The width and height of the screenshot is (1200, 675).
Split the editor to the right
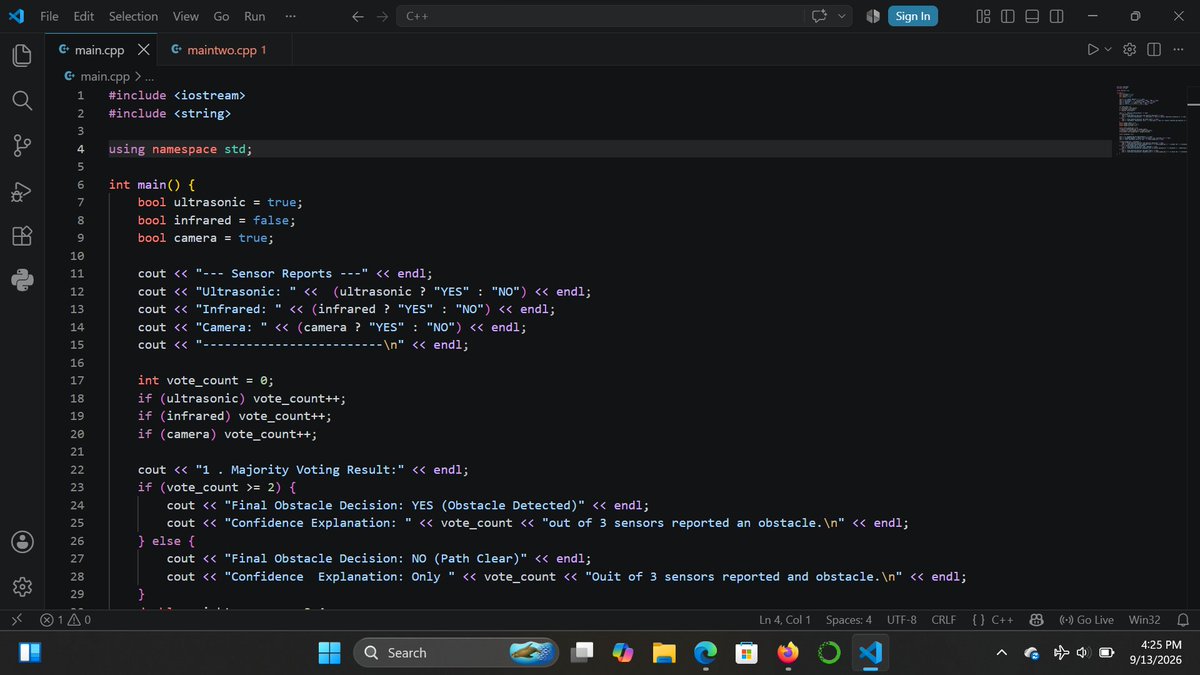[x=1154, y=49]
